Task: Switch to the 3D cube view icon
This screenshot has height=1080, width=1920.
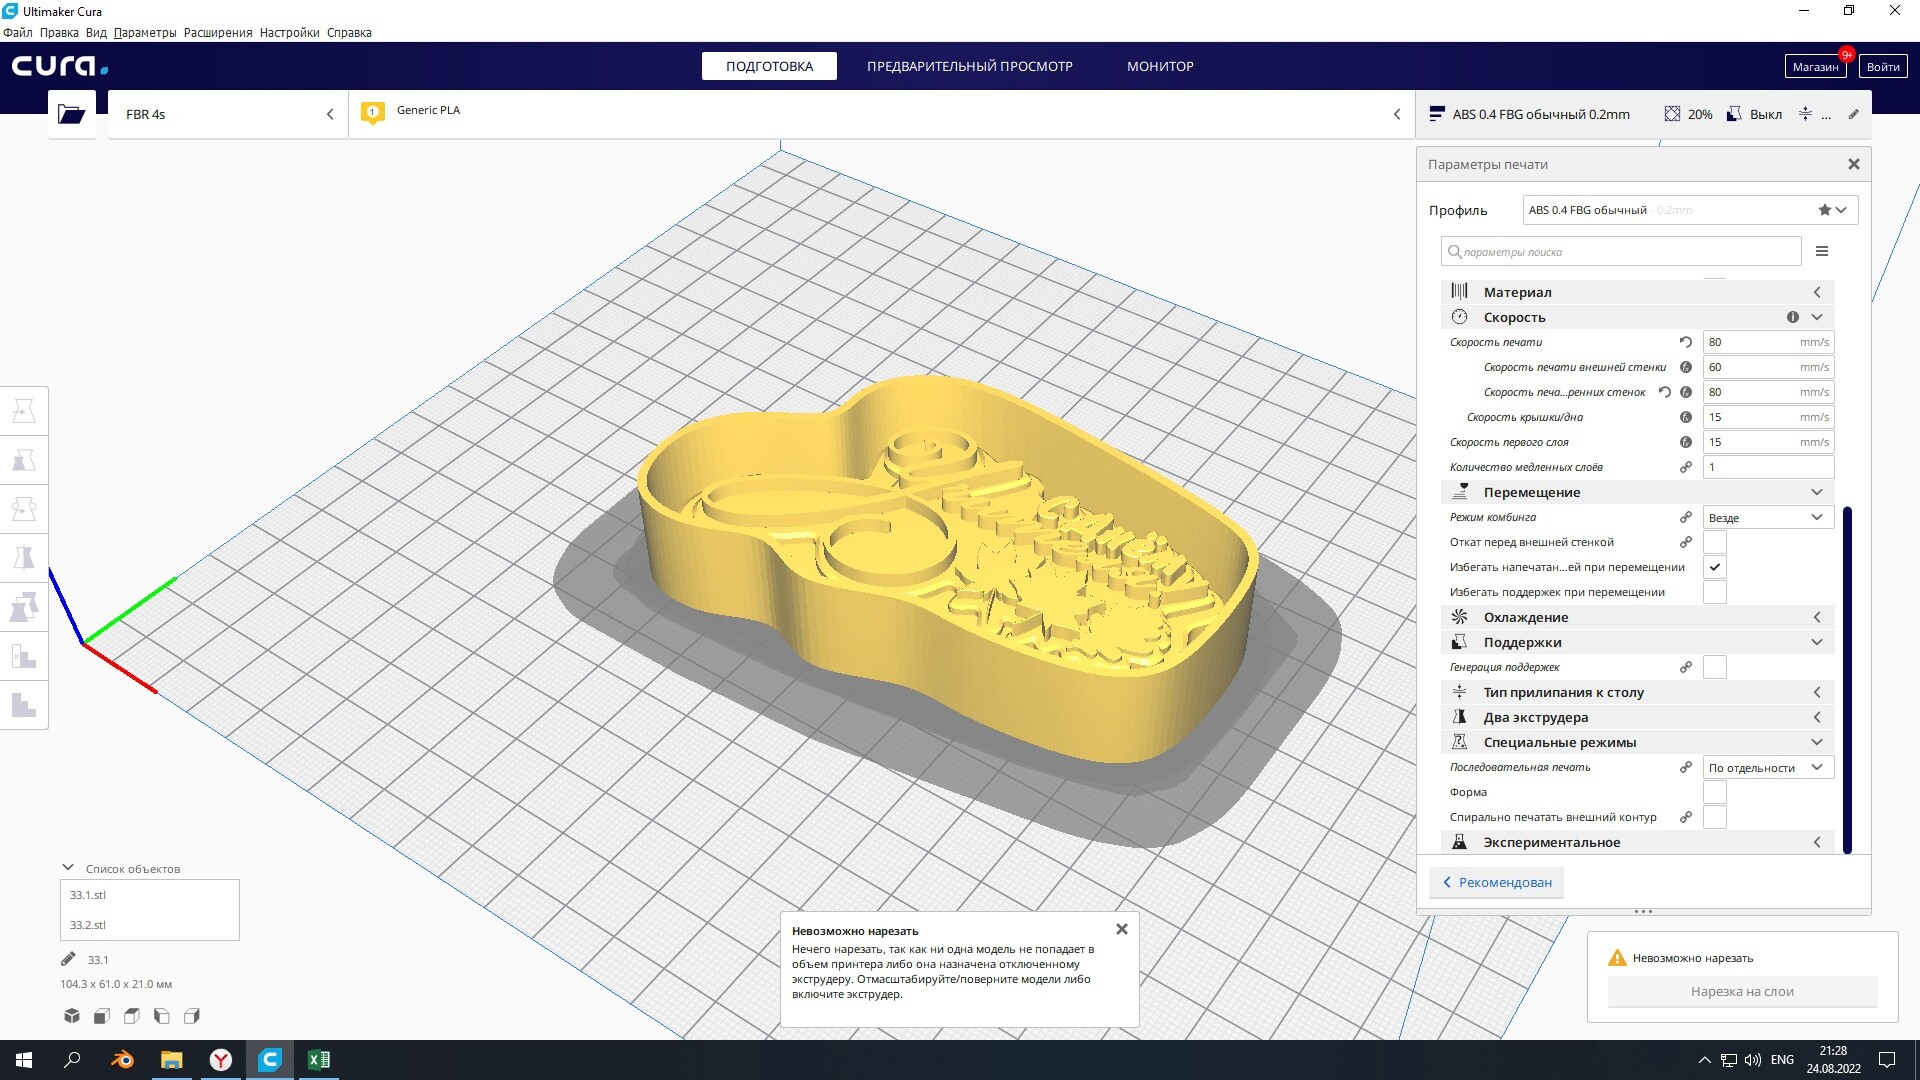Action: pos(72,1016)
